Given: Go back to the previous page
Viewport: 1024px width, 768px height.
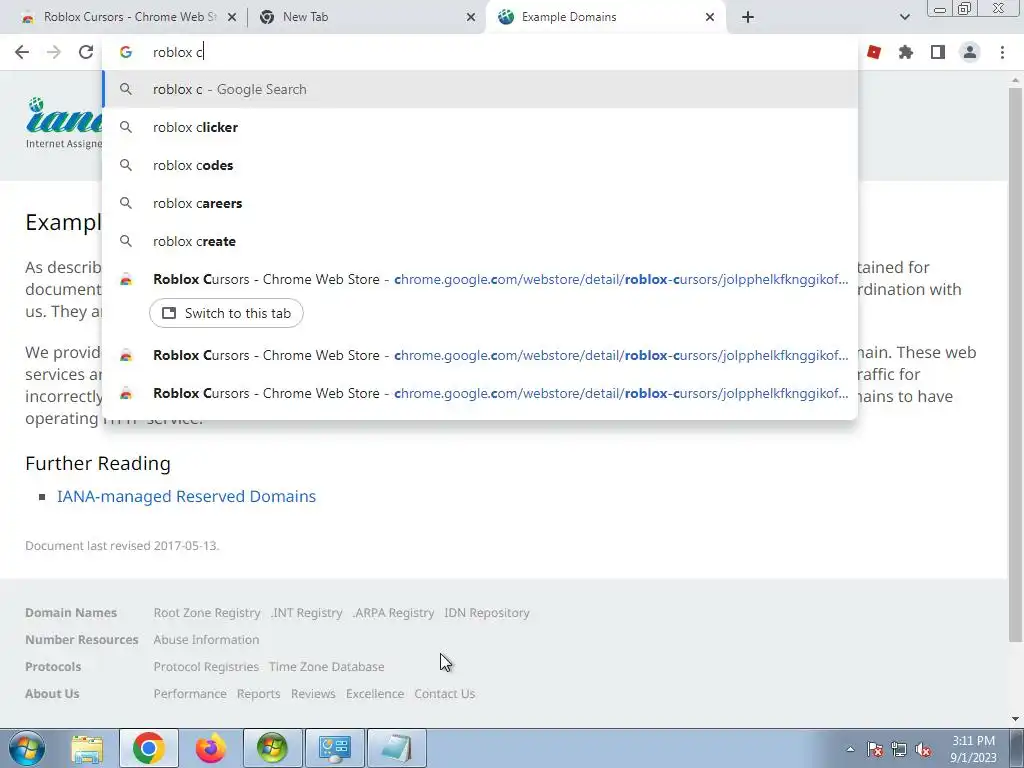Looking at the screenshot, I should (x=22, y=52).
